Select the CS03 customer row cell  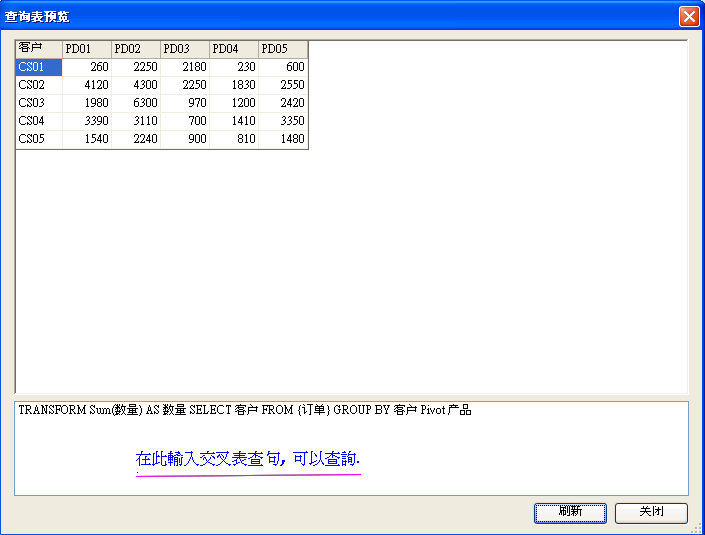pos(39,103)
